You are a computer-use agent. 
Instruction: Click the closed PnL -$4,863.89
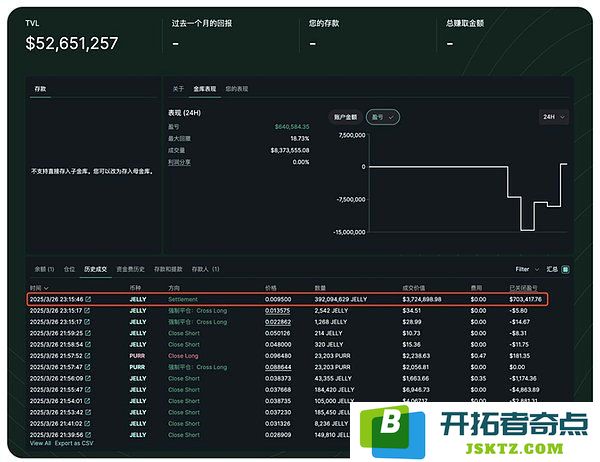pyautogui.click(x=524, y=390)
